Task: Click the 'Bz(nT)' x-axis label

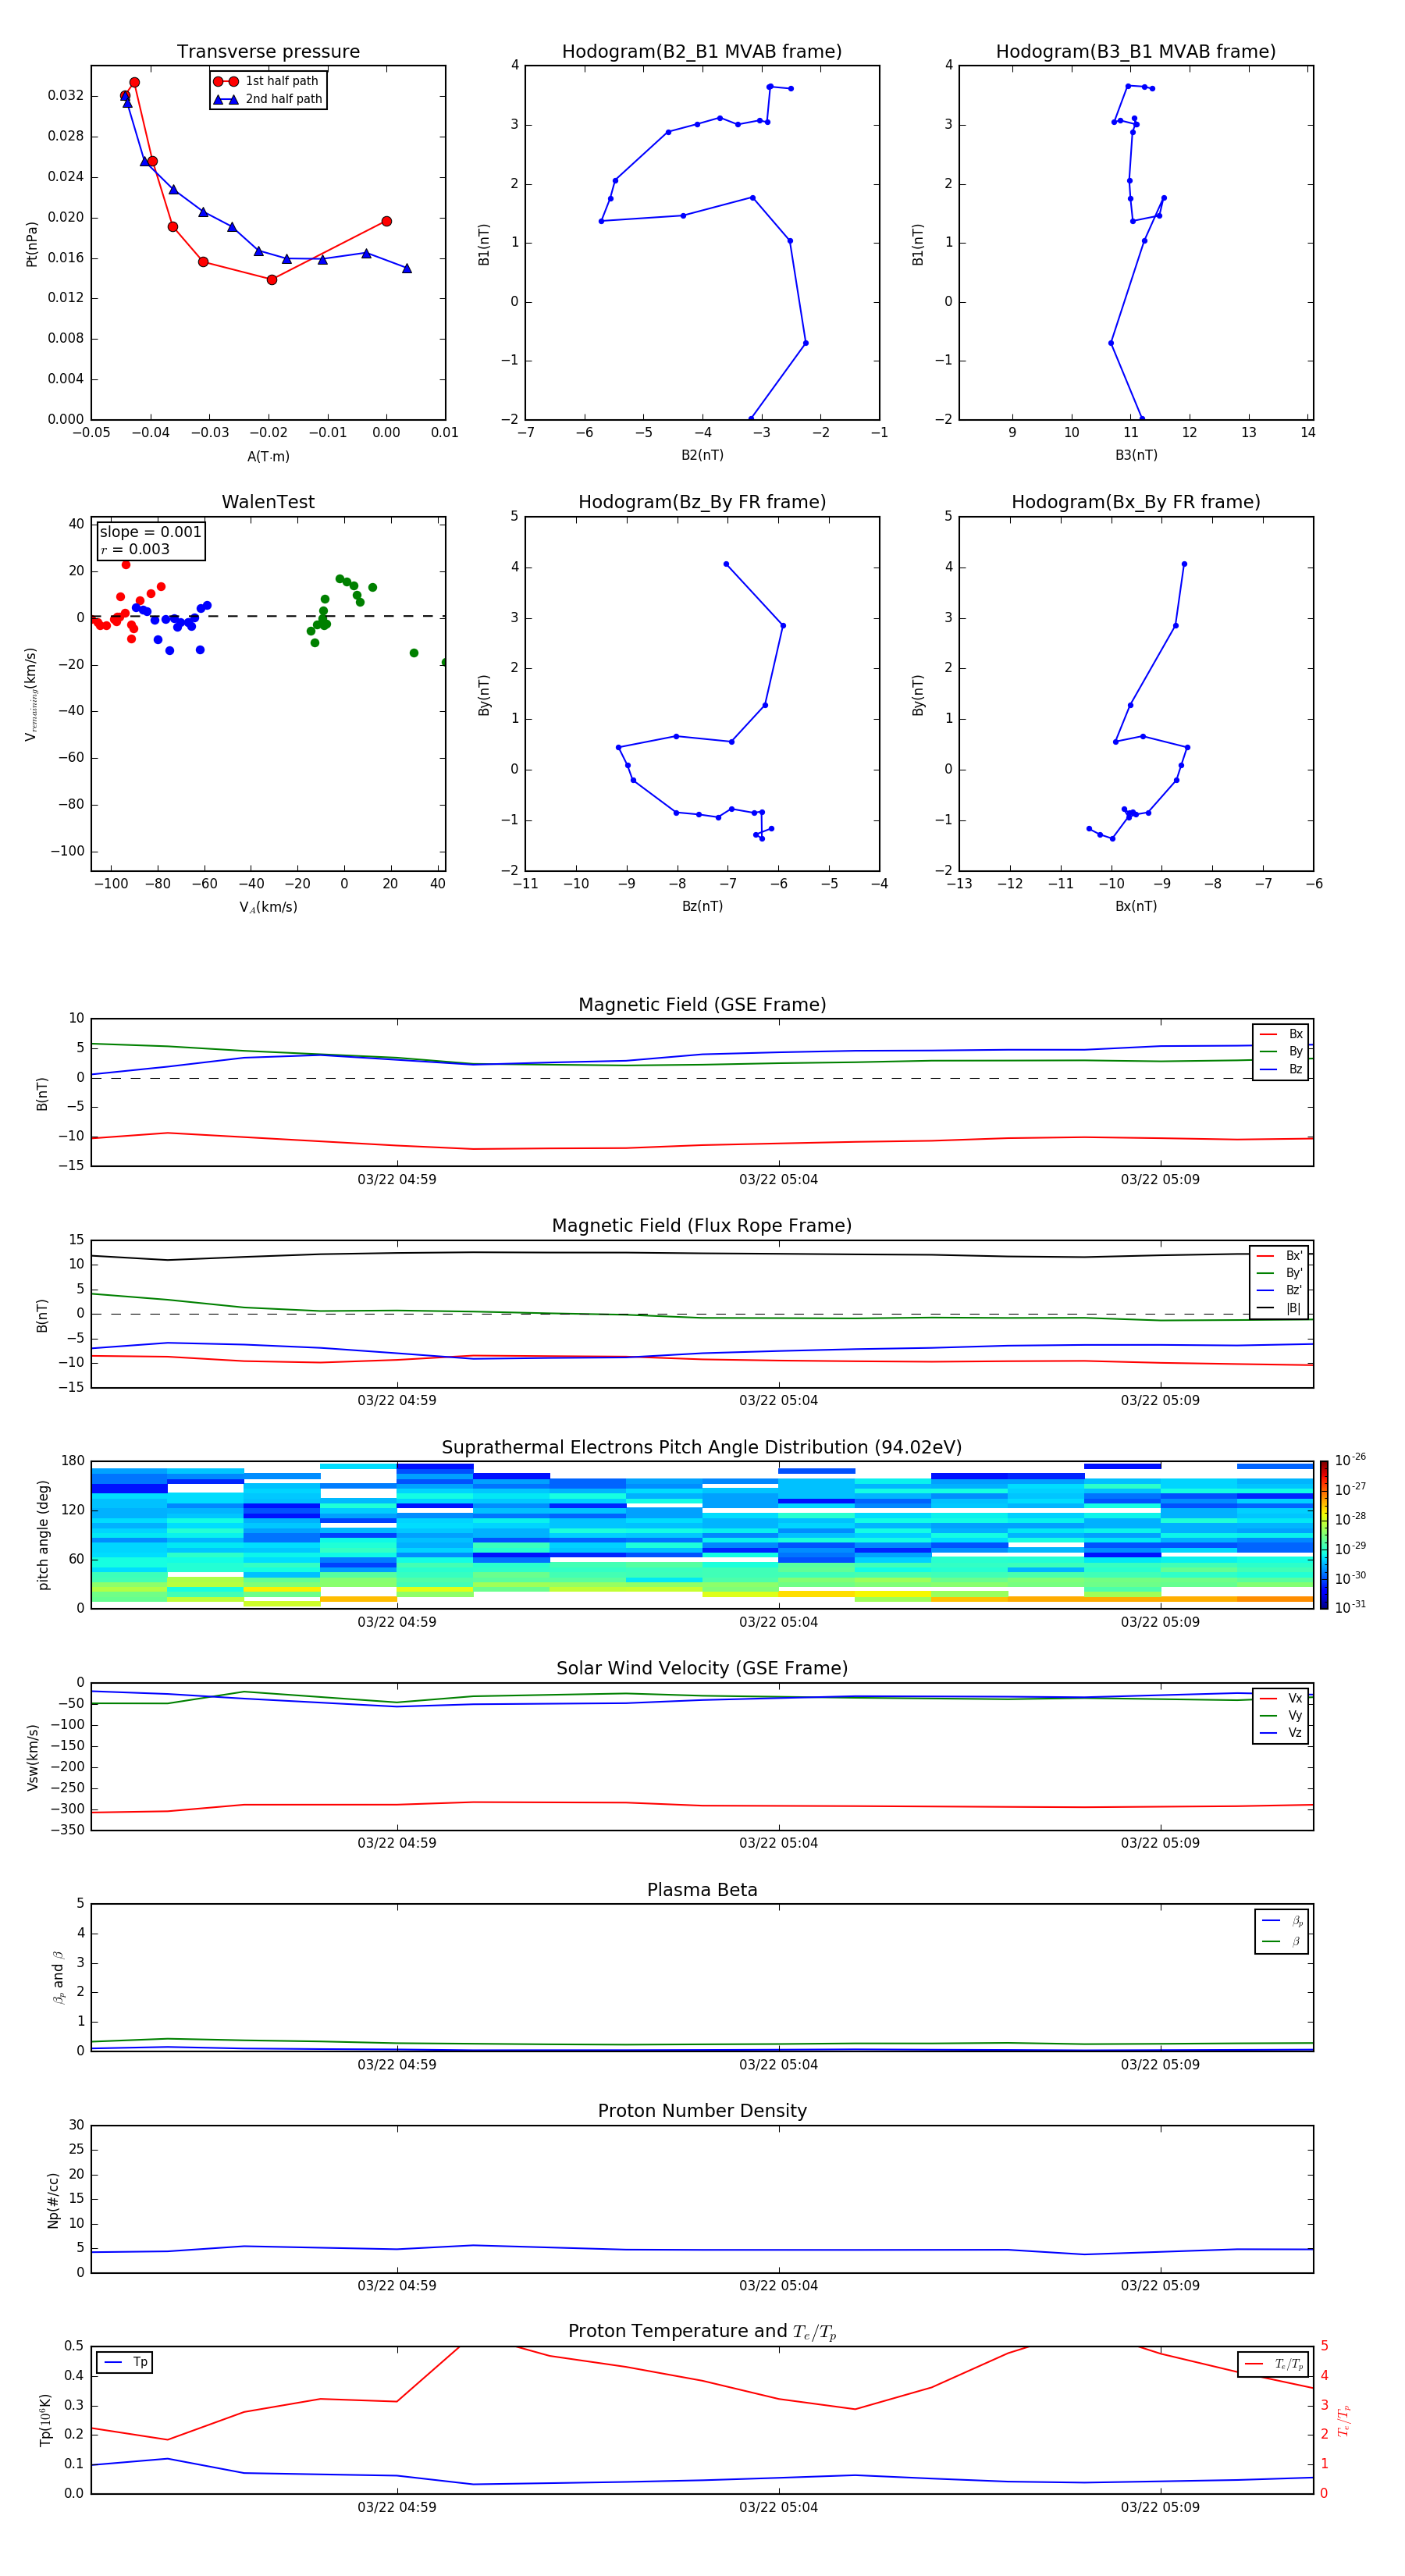Action: (x=702, y=906)
